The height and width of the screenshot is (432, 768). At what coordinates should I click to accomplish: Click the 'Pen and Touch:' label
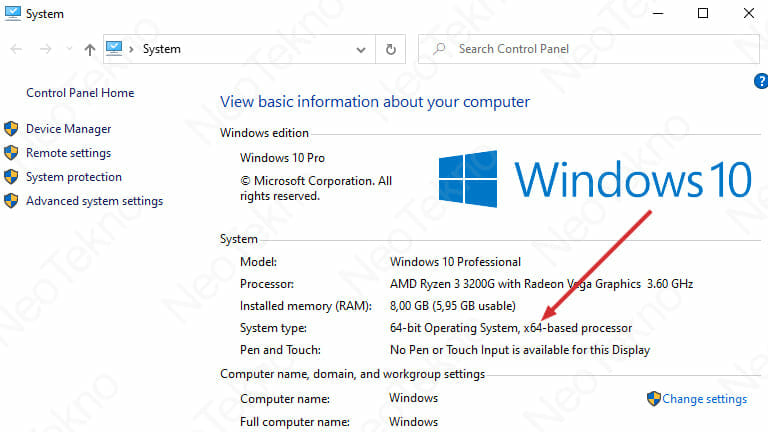280,350
